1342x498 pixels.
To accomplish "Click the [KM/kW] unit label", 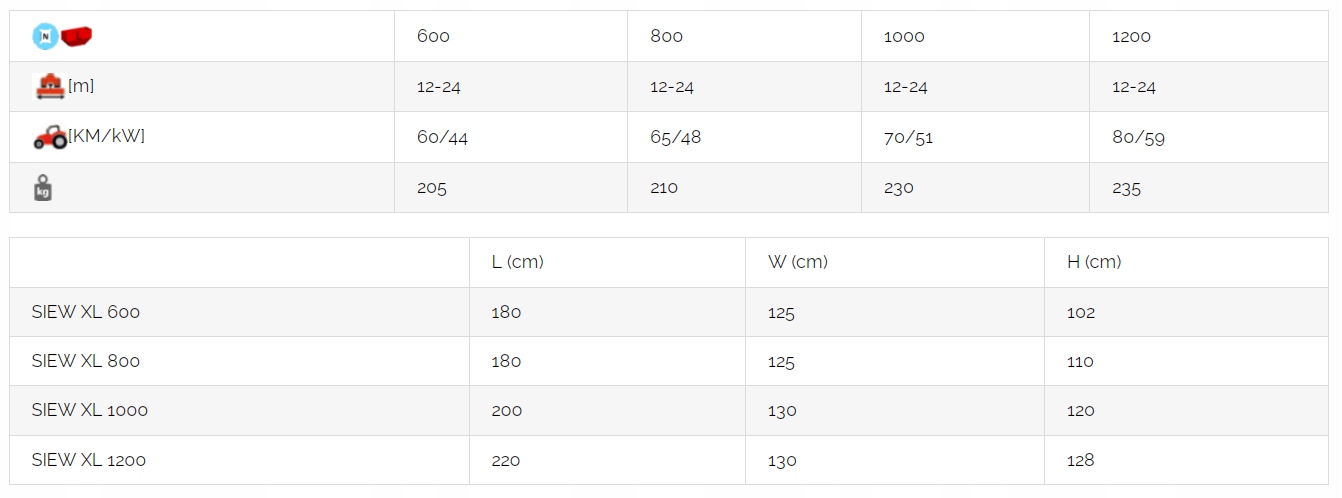I will click(x=107, y=136).
